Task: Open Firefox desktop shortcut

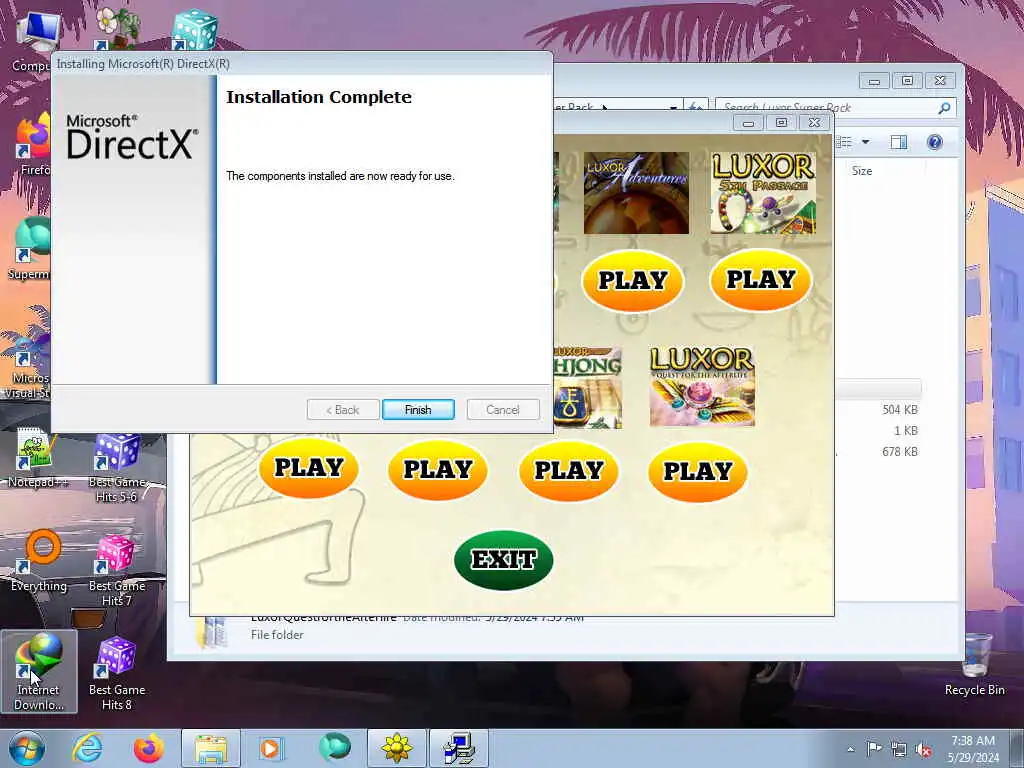Action: [33, 144]
